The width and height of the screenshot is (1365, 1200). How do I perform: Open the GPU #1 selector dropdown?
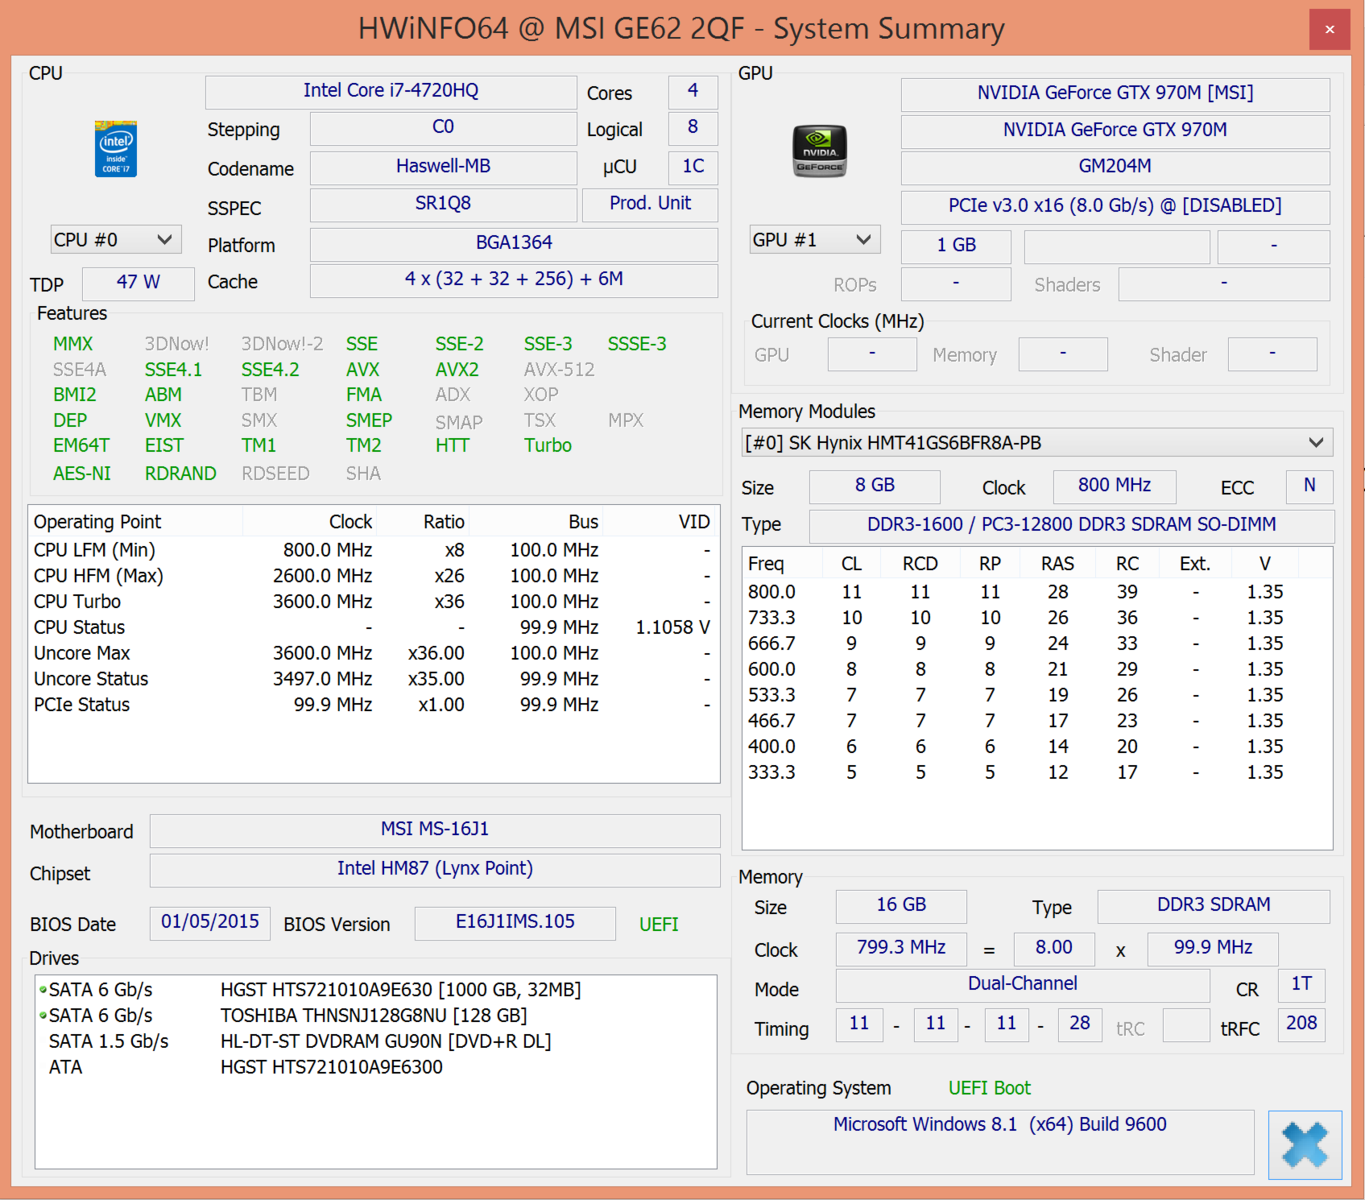pyautogui.click(x=815, y=240)
